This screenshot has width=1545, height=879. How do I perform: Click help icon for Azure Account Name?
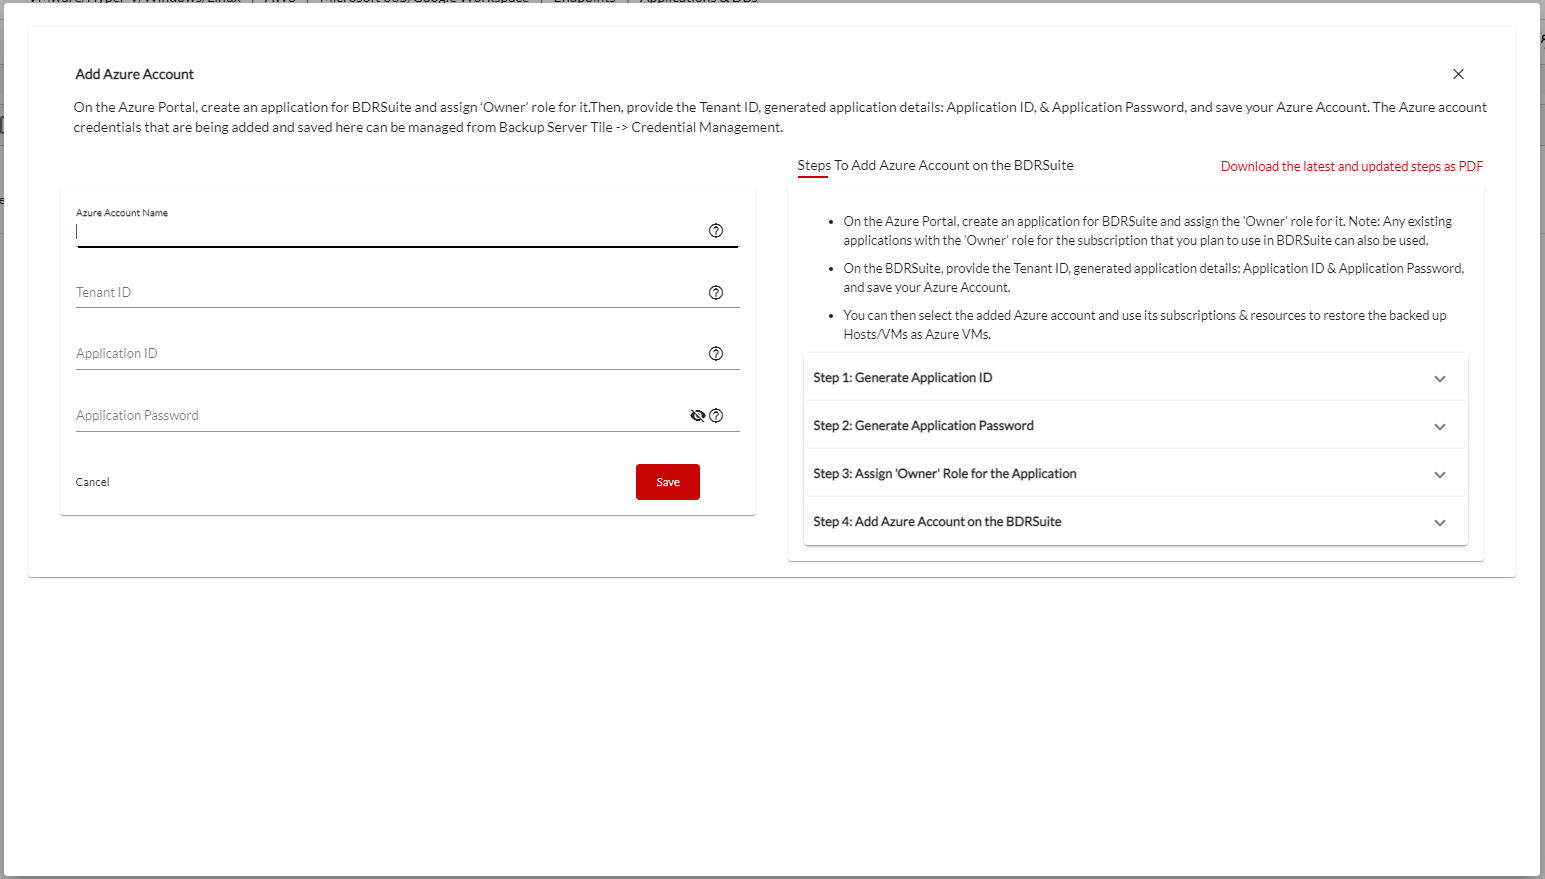716,230
